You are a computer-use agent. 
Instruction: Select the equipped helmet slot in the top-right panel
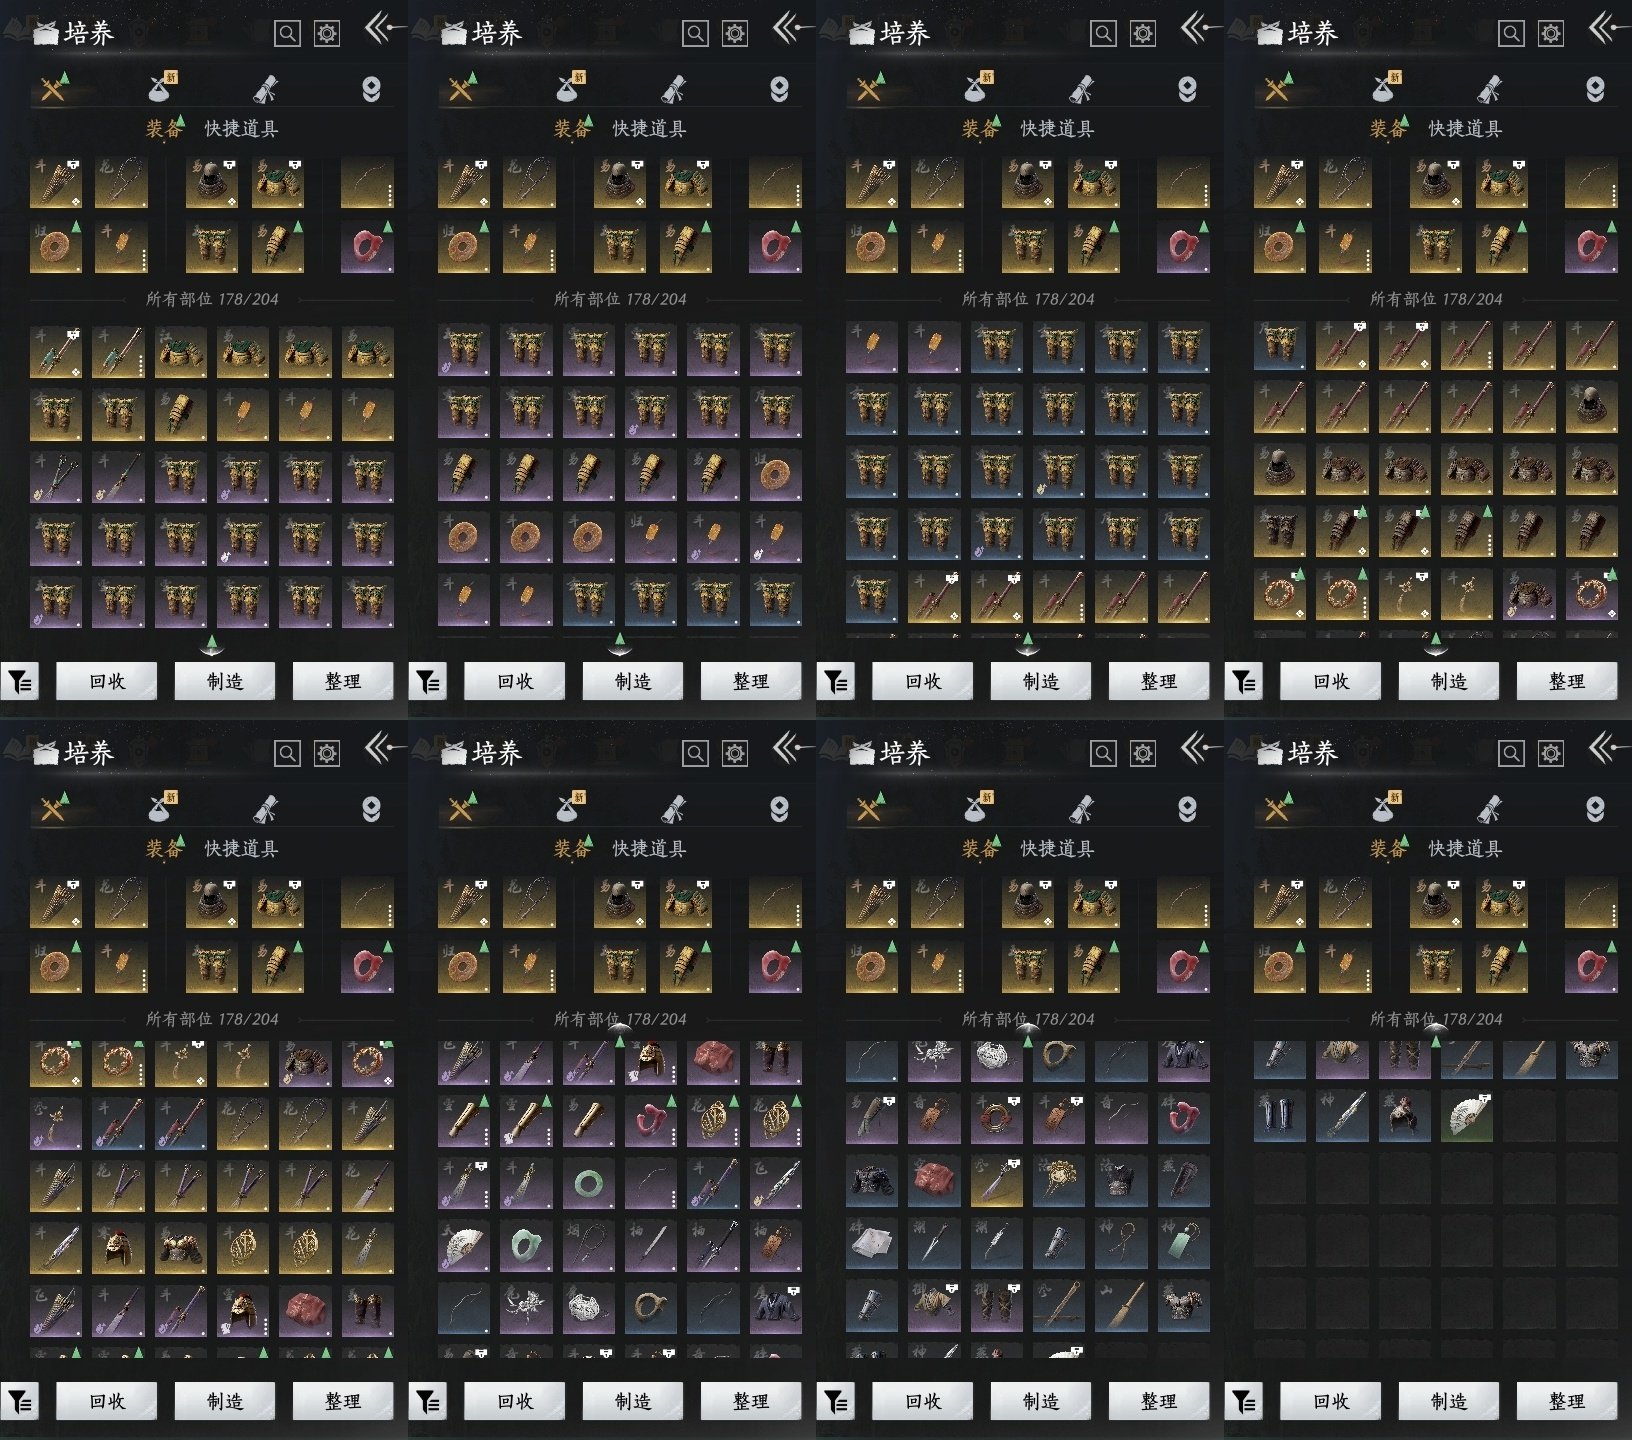point(1435,183)
